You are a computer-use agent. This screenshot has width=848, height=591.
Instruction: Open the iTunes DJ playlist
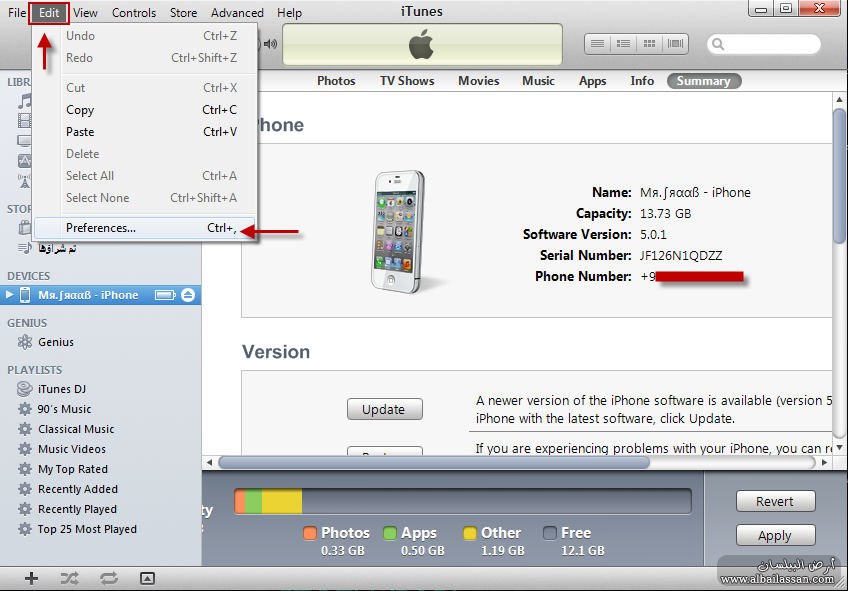click(x=62, y=389)
